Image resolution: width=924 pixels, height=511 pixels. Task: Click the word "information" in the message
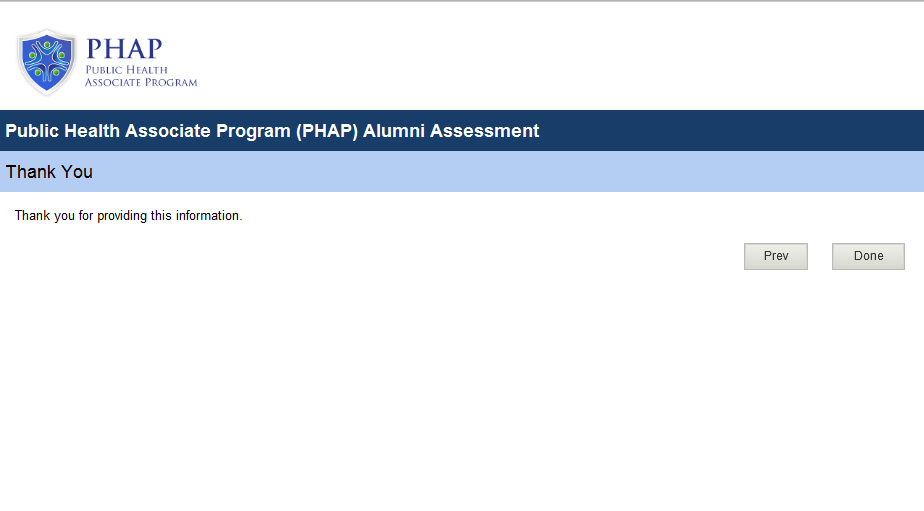[208, 216]
